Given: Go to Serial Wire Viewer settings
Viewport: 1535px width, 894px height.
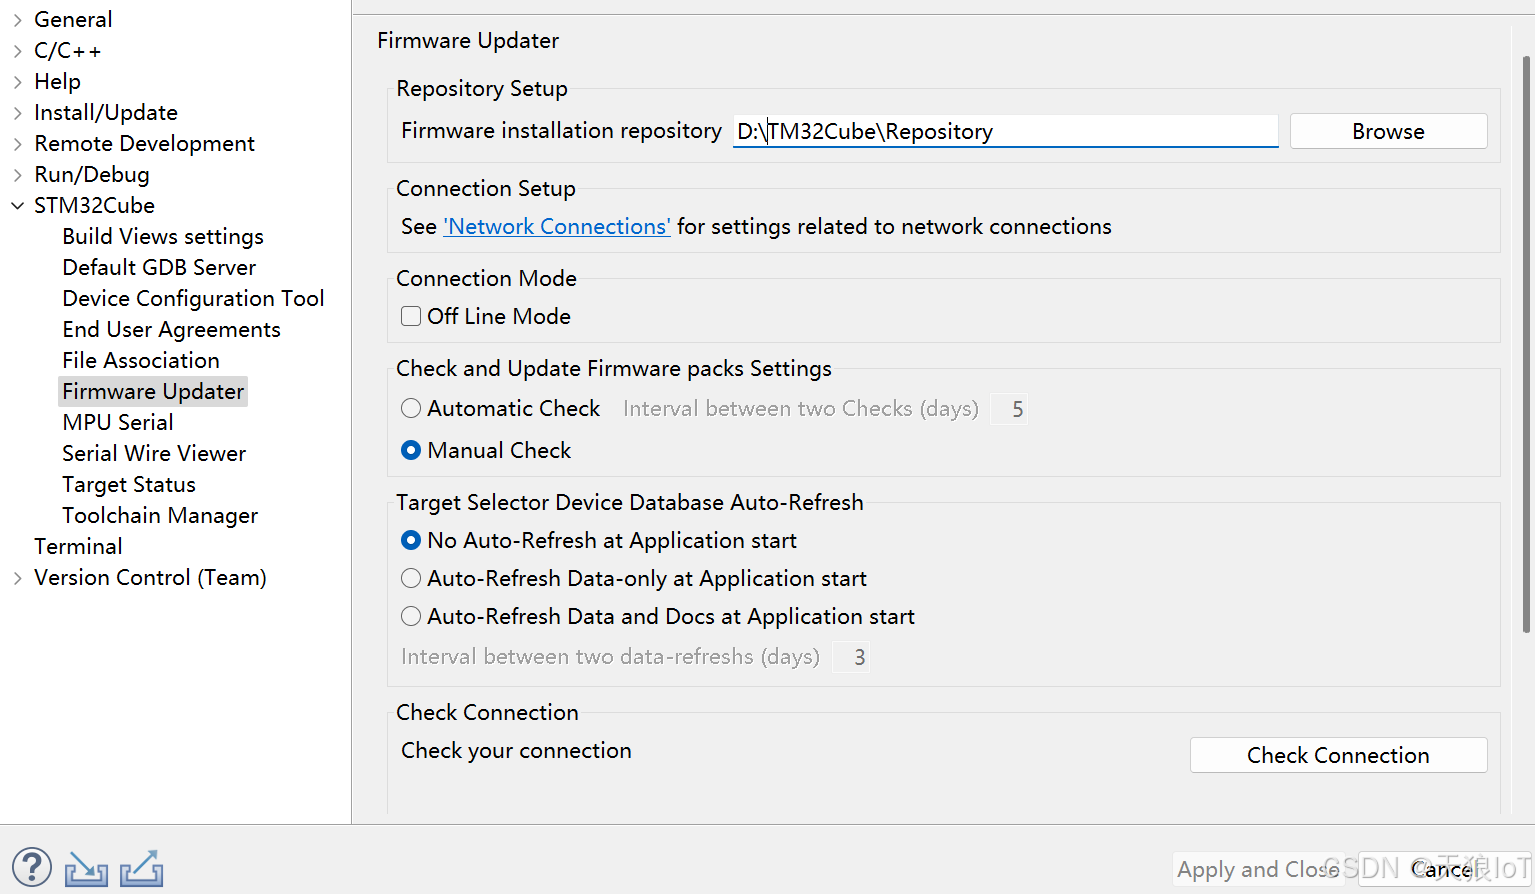Looking at the screenshot, I should [x=154, y=454].
